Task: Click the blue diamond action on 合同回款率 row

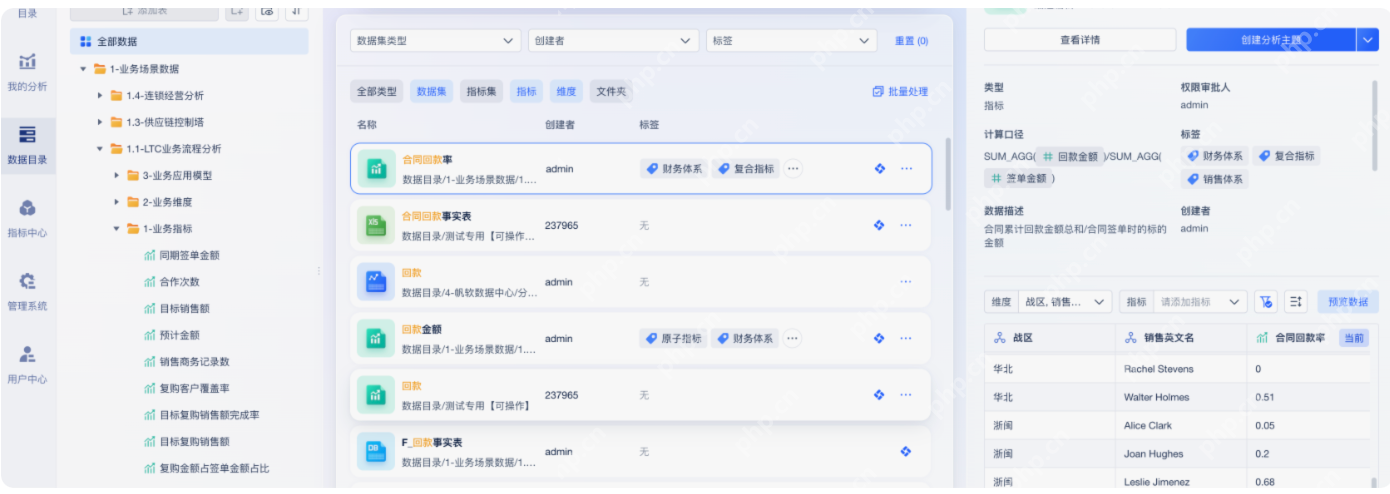Action: pos(879,169)
